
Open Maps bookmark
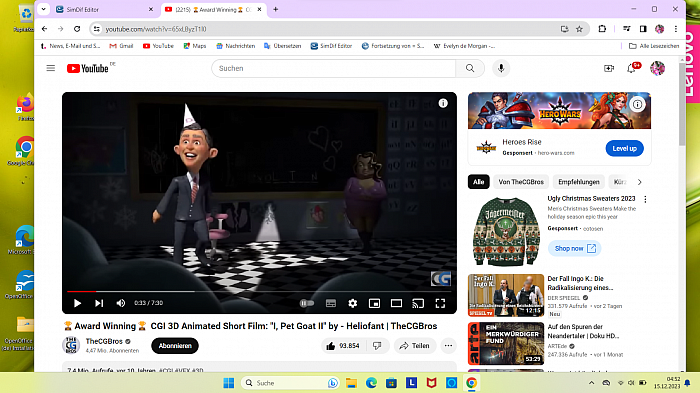[195, 46]
